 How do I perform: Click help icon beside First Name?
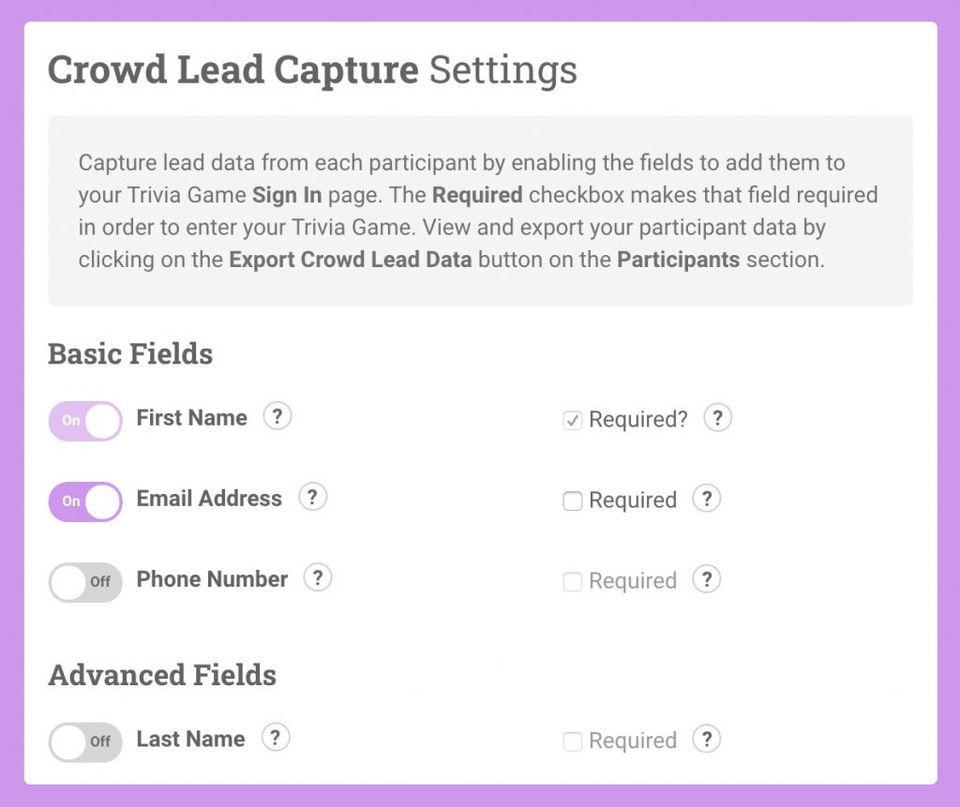coord(277,417)
